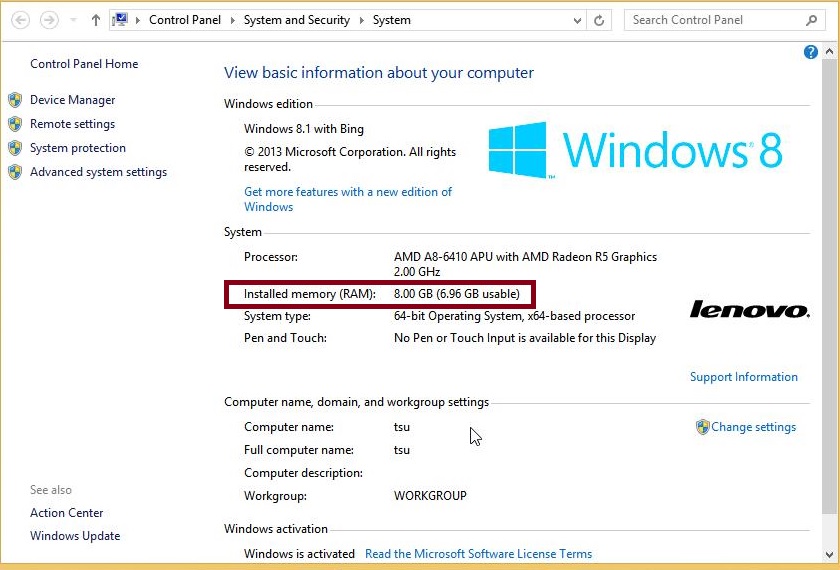Open recent locations dropdown arrow
The width and height of the screenshot is (840, 570).
[x=73, y=20]
